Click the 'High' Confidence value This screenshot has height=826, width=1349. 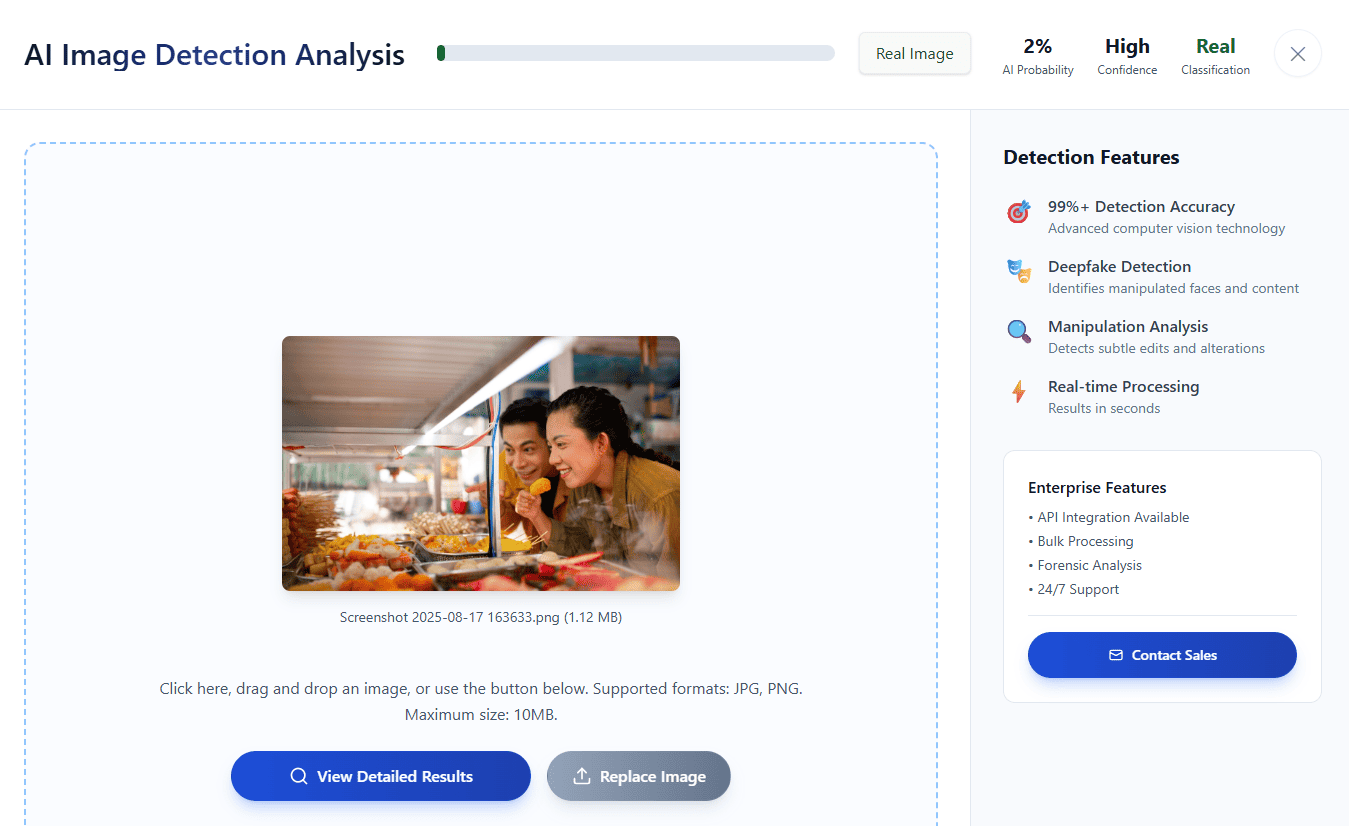coord(1127,46)
